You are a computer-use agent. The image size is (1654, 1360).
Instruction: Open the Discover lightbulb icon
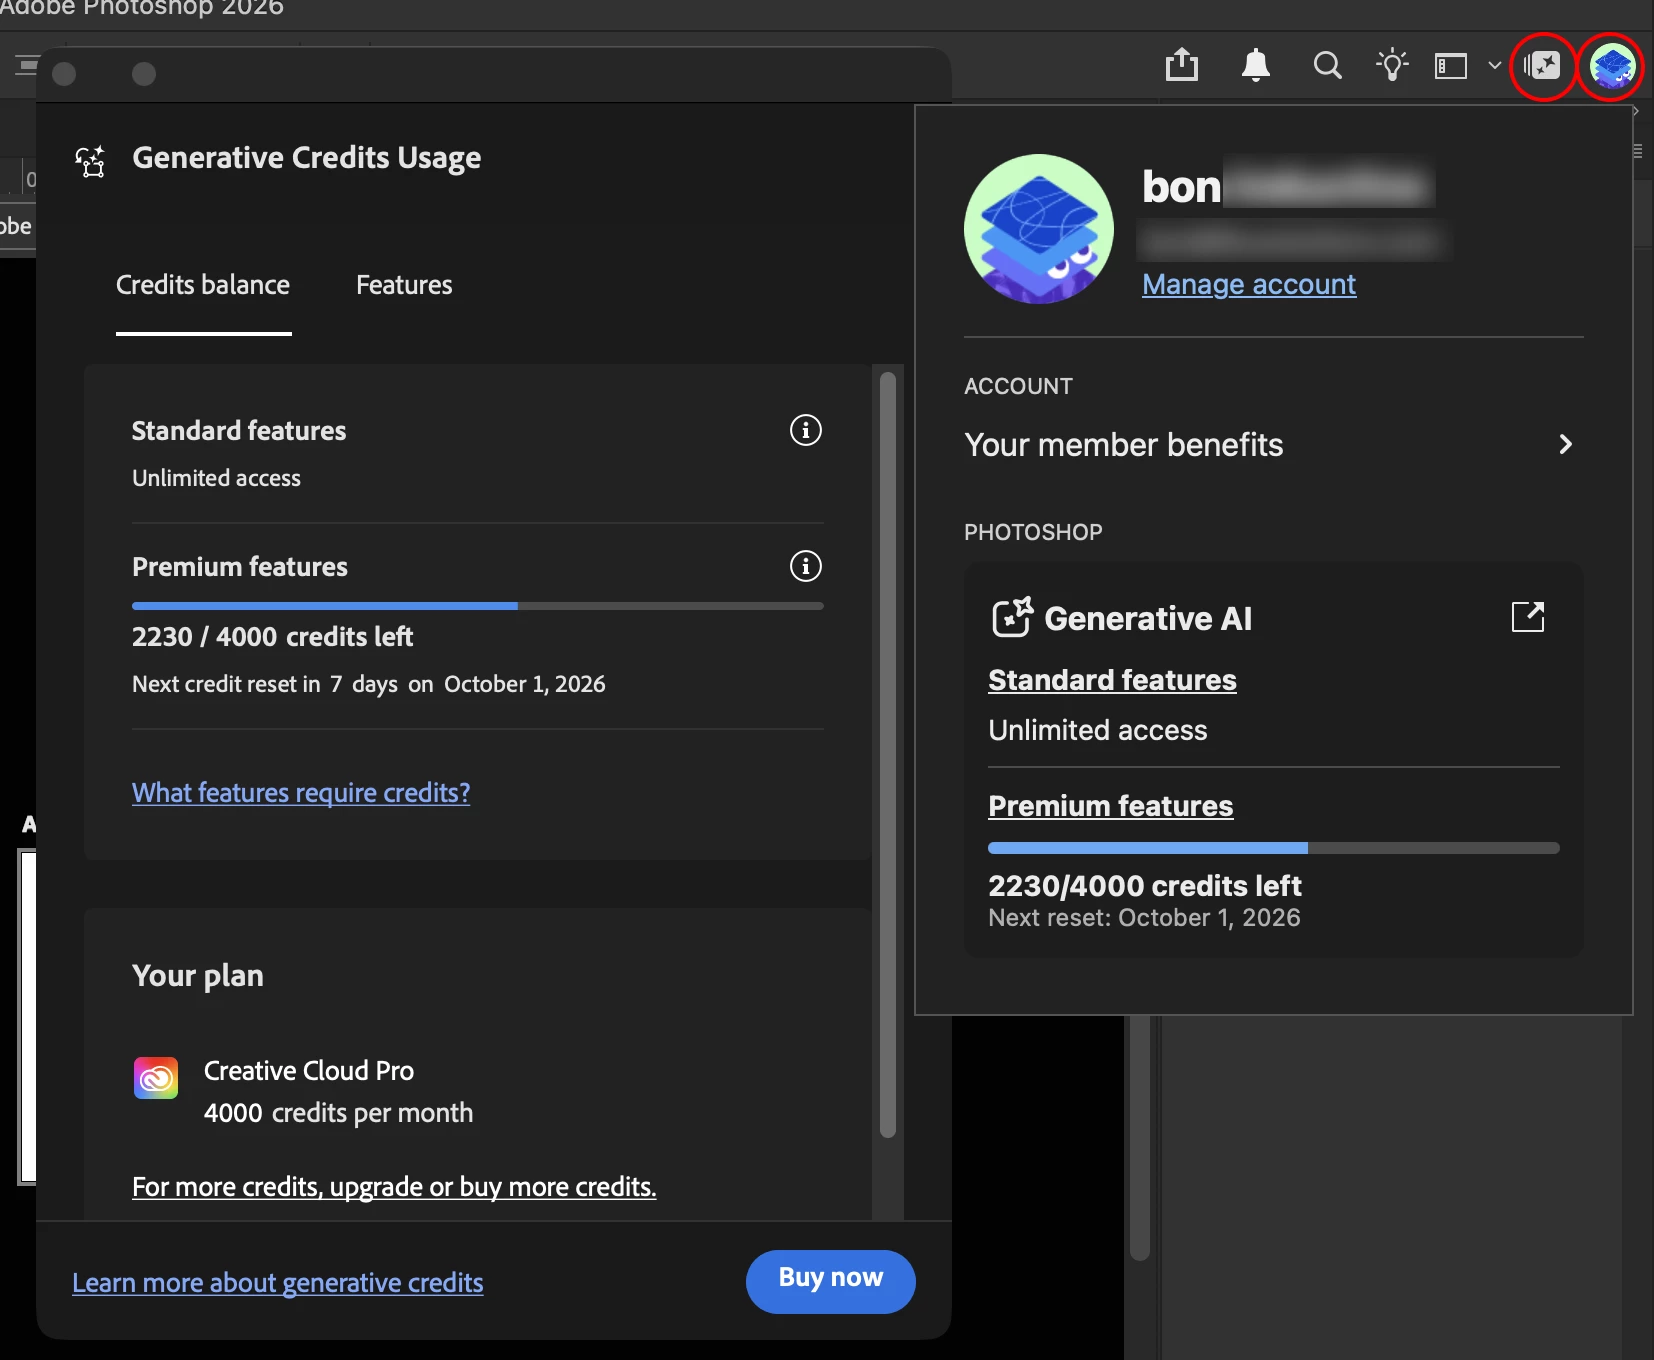[1392, 65]
